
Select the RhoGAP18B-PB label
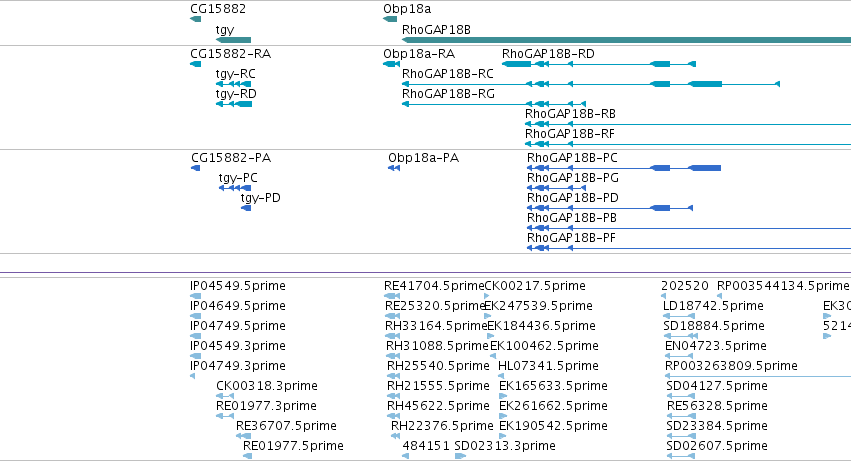571,218
